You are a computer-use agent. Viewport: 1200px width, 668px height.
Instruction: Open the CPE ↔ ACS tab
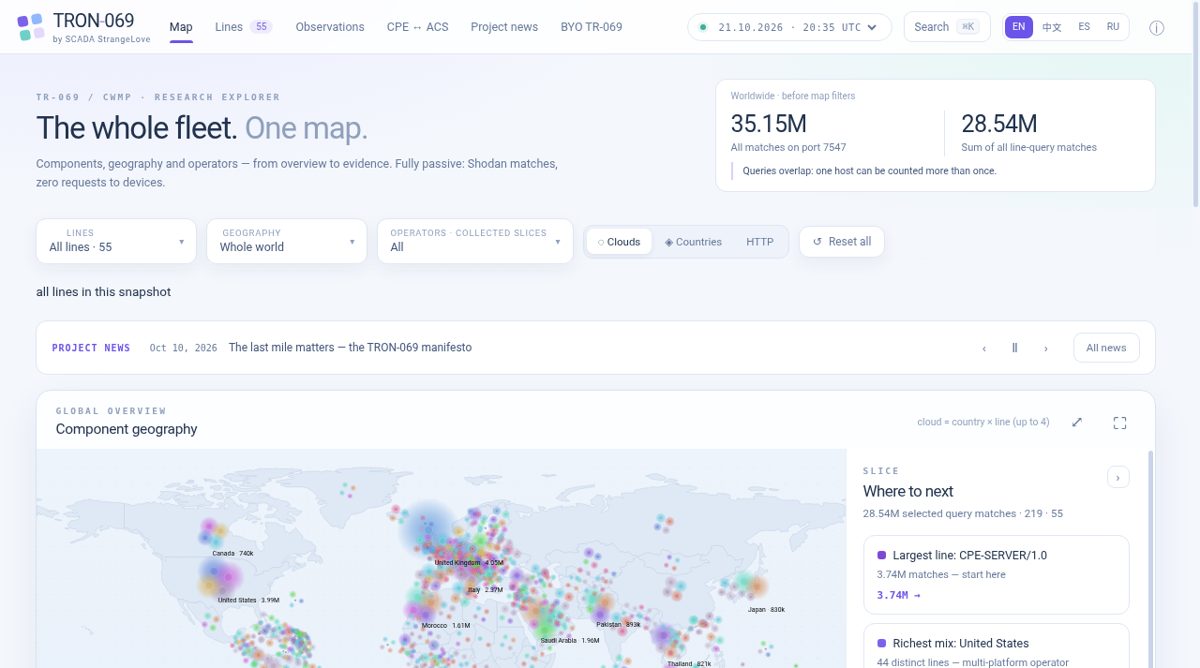point(417,27)
